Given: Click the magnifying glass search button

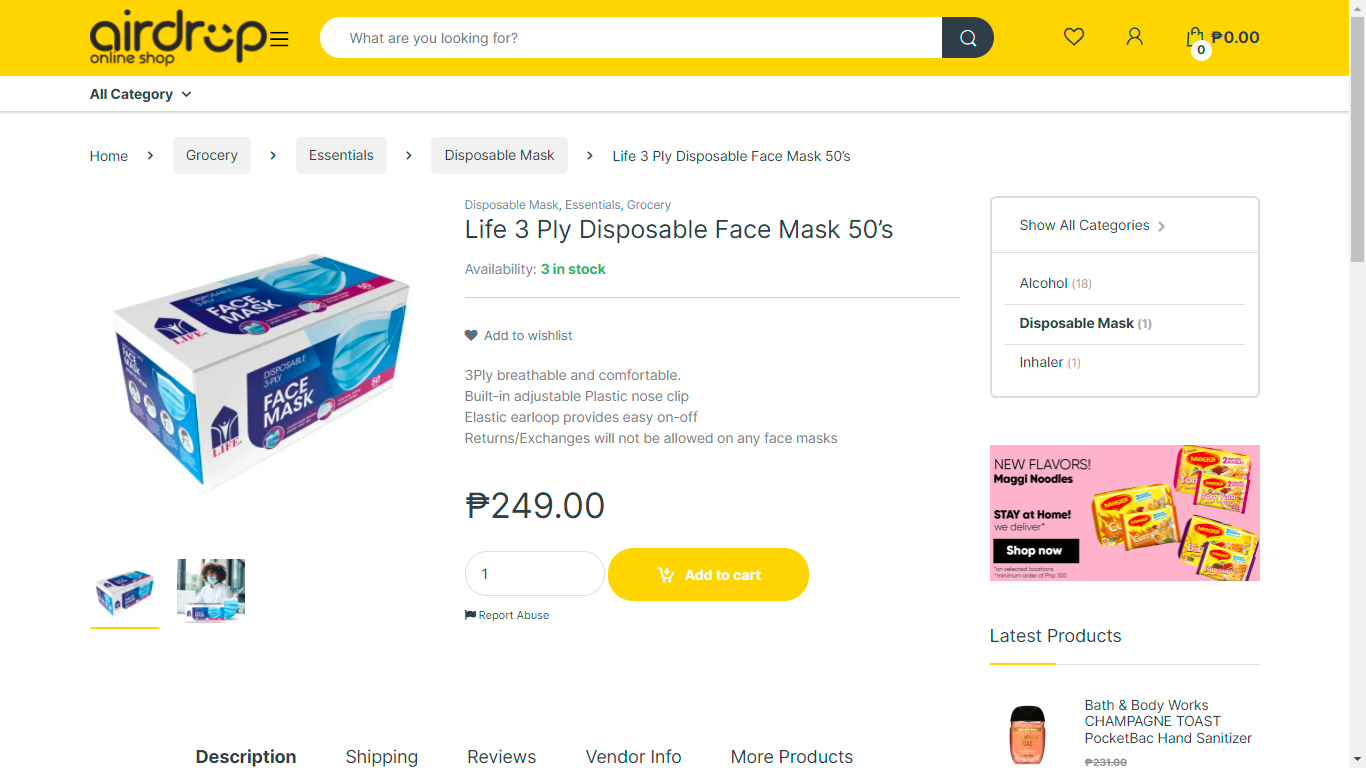Looking at the screenshot, I should pos(967,38).
